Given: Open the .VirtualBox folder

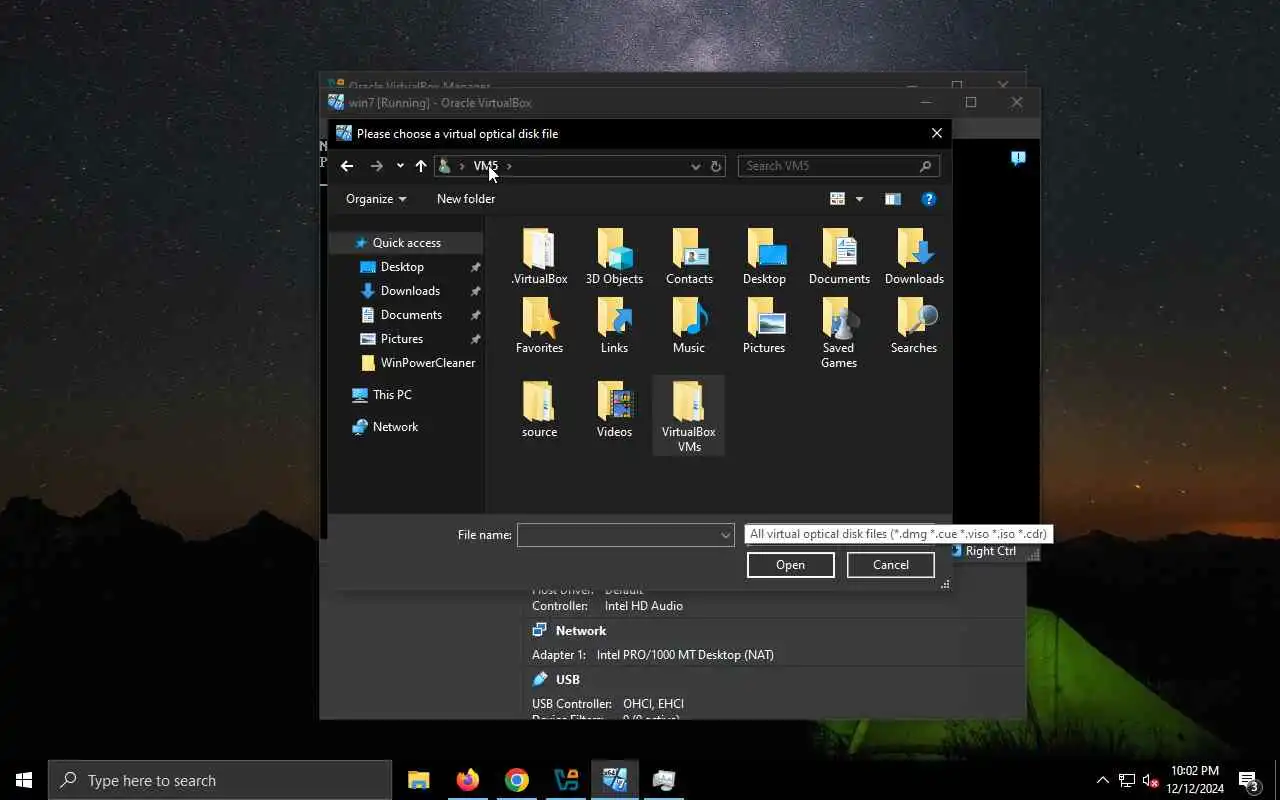Looking at the screenshot, I should pos(539,257).
